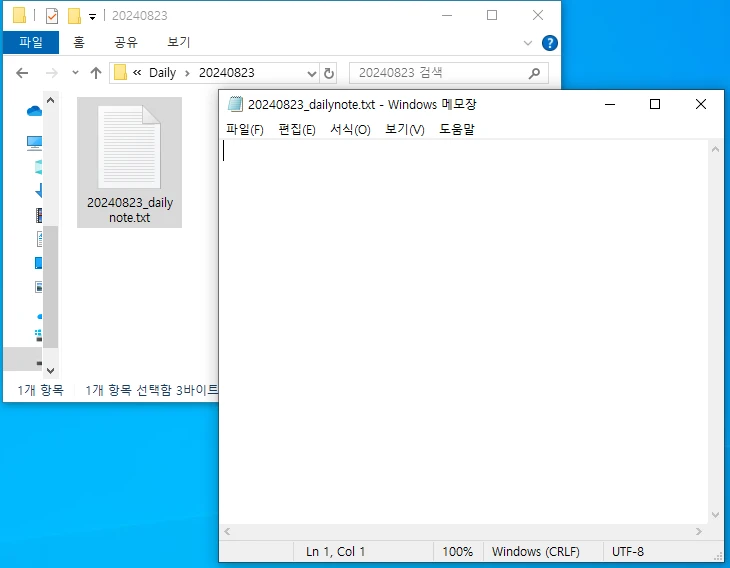730x568 pixels.
Task: Go up one folder level arrow
Action: click(x=96, y=73)
